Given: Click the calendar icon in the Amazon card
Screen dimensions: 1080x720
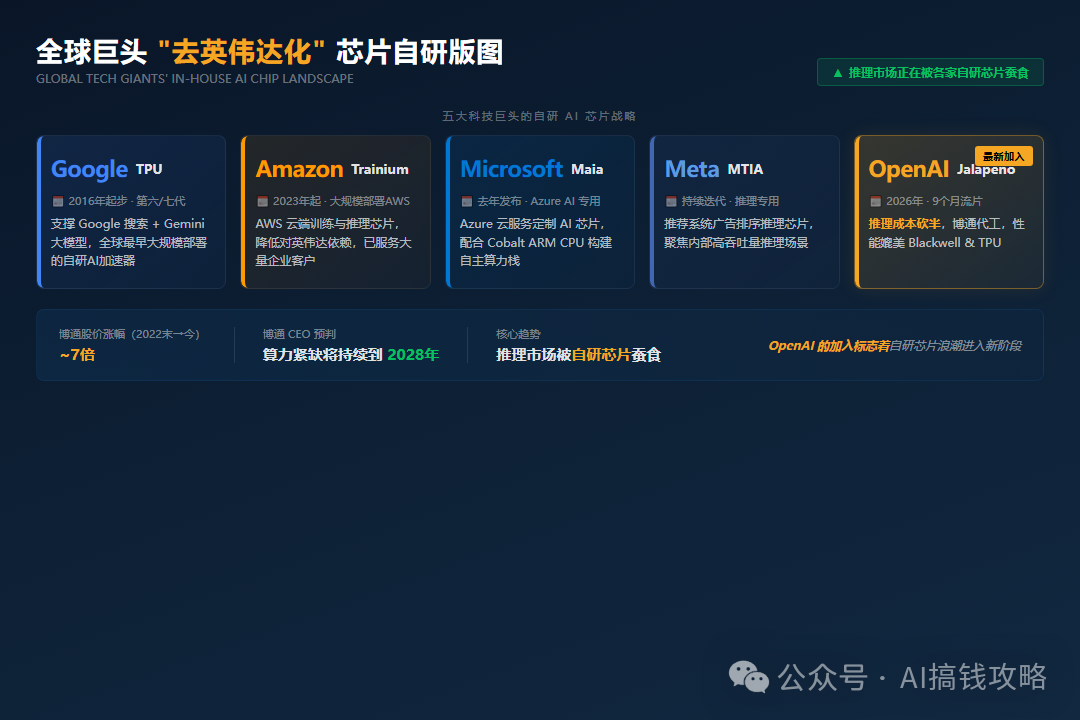Looking at the screenshot, I should (262, 201).
